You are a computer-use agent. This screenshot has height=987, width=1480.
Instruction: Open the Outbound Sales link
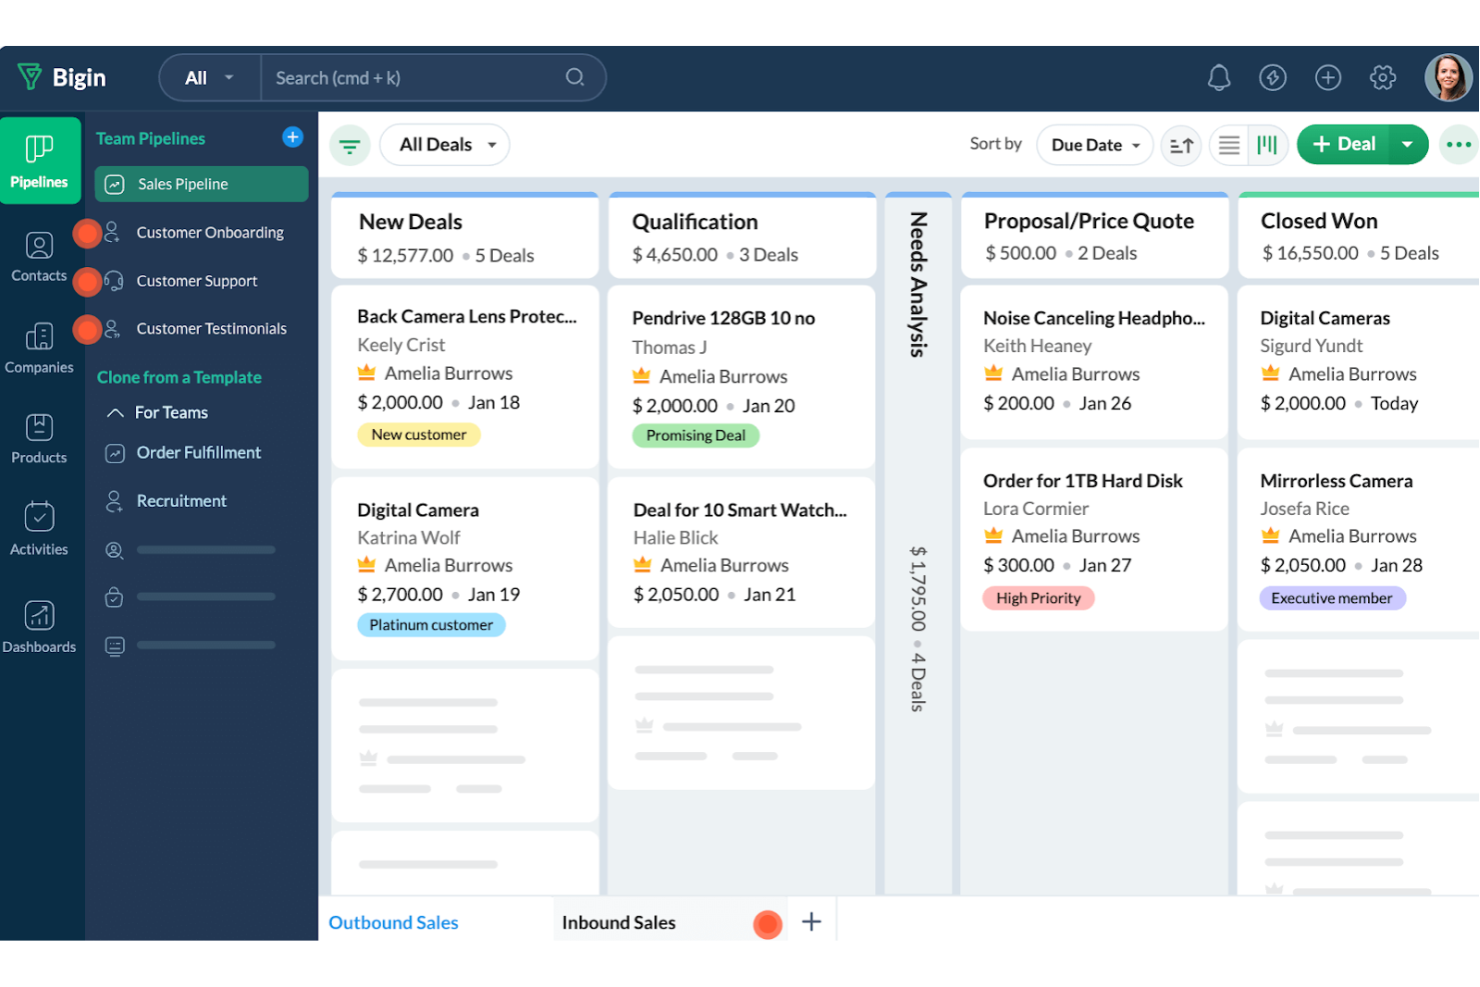coord(393,921)
